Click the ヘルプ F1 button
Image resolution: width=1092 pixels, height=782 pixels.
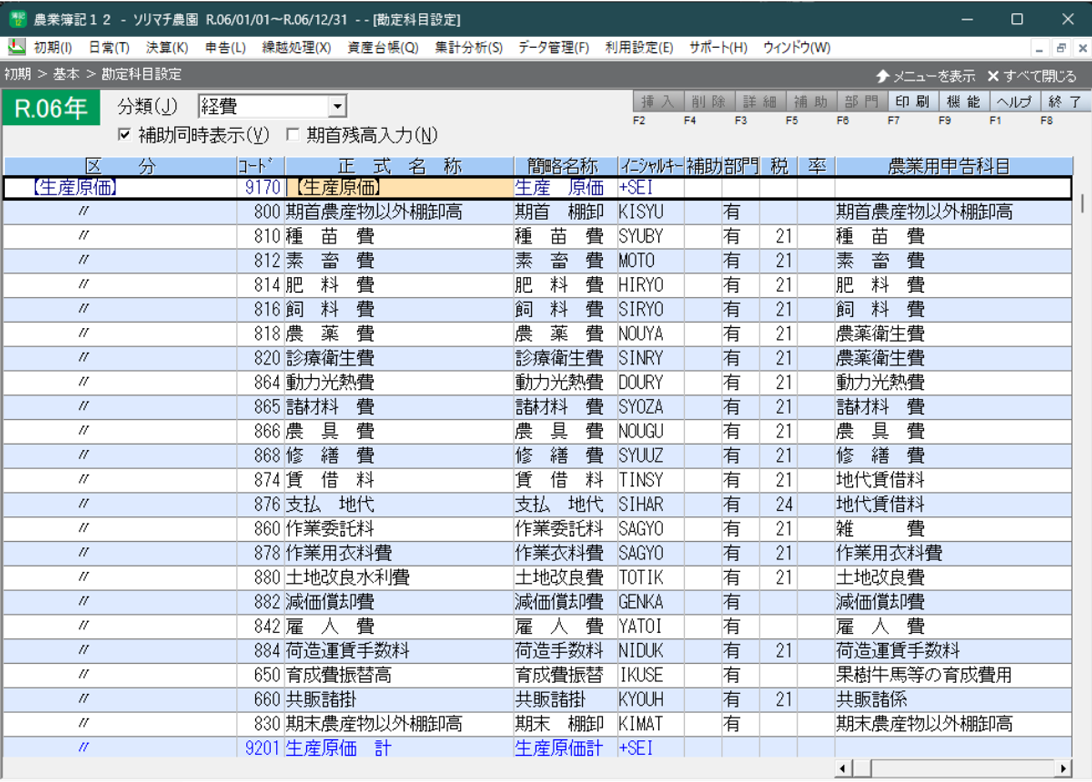pyautogui.click(x=1015, y=102)
